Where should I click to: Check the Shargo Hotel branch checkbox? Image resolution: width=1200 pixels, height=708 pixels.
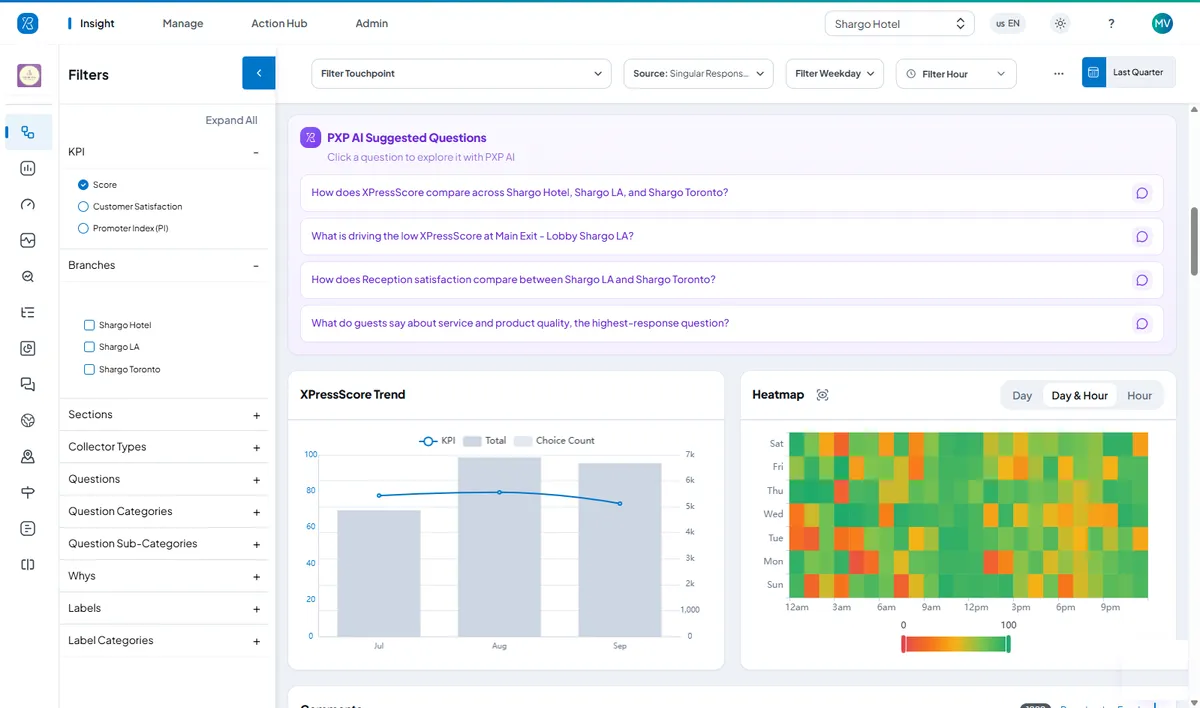coord(89,325)
